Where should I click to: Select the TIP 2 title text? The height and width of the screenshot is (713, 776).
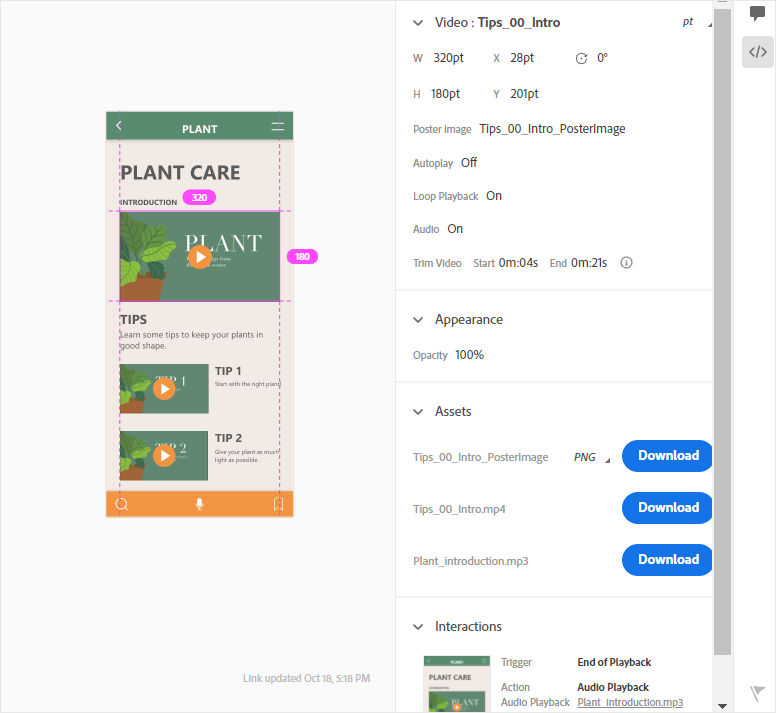point(228,438)
